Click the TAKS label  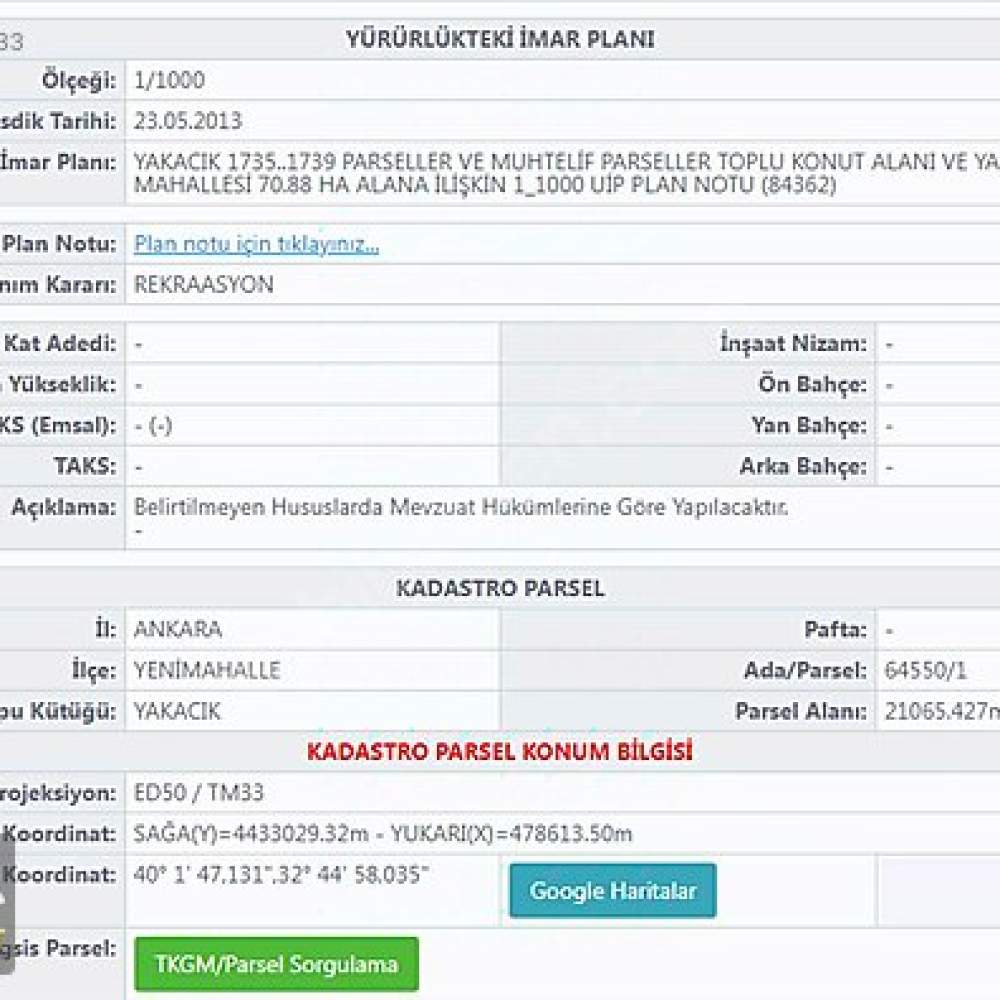pos(85,466)
